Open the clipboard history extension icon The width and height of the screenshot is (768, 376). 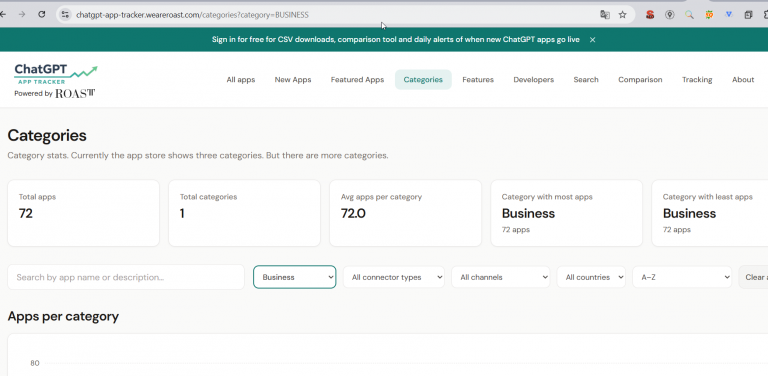(x=748, y=15)
